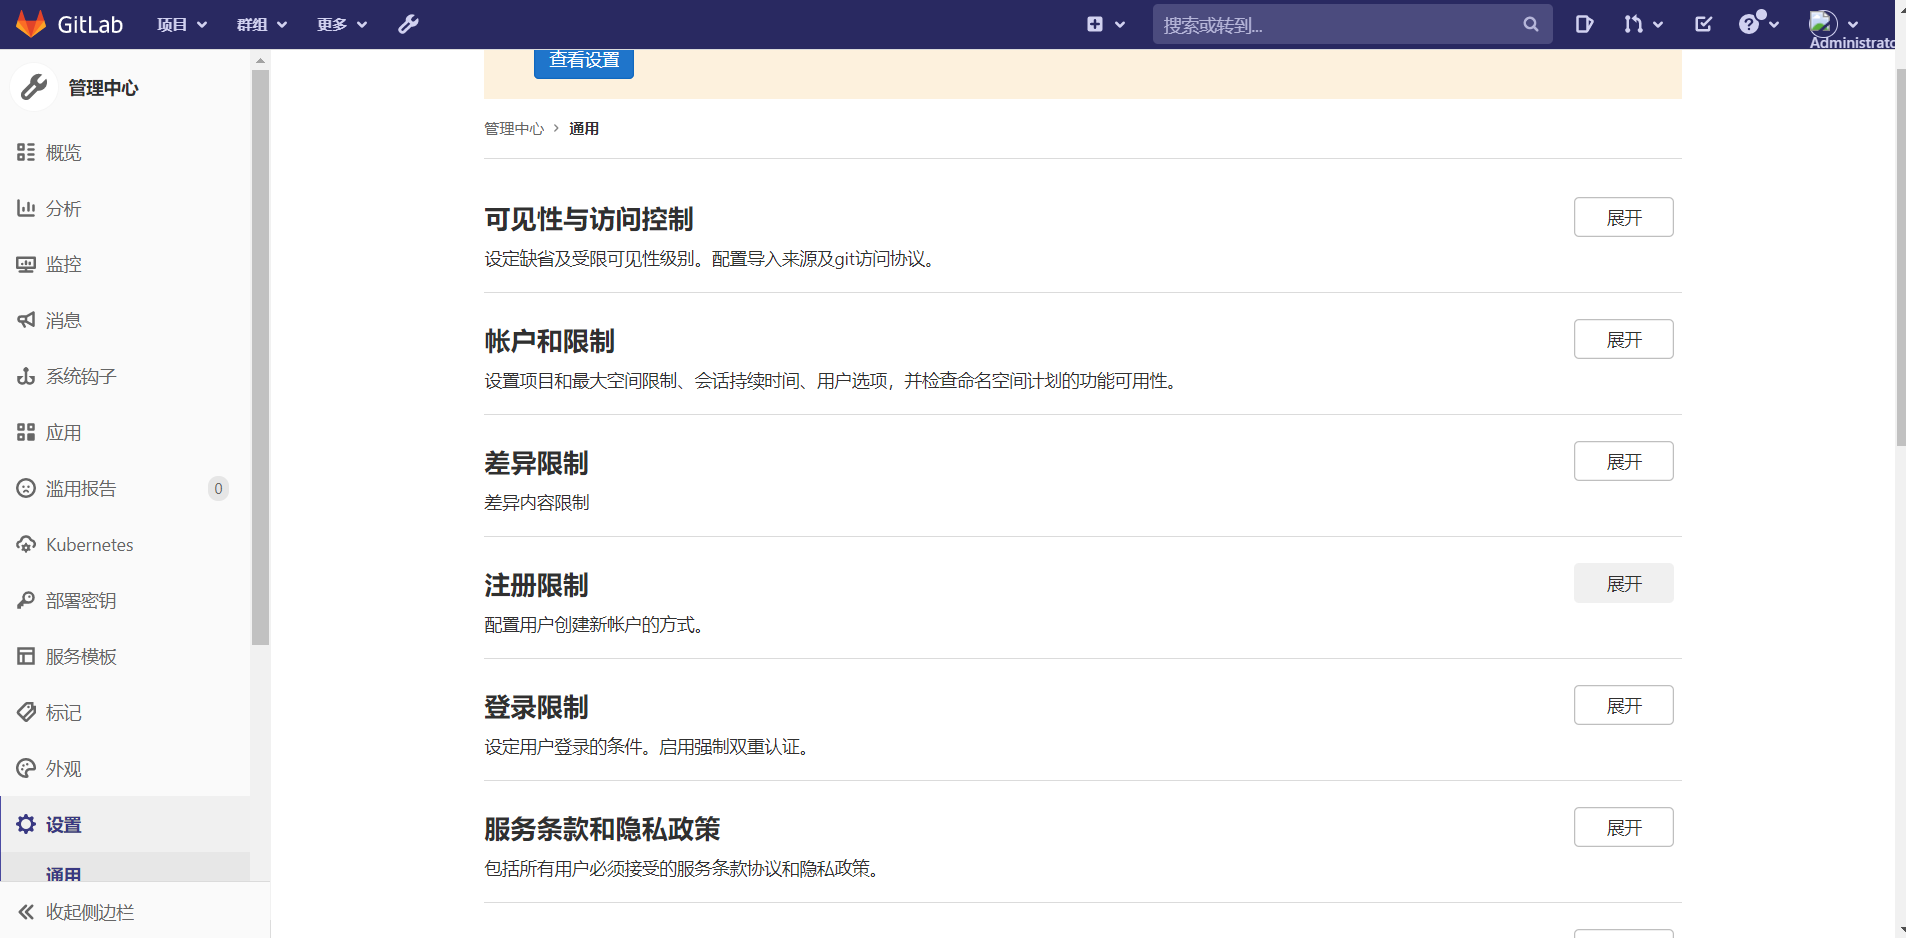Click the 查看设置 button
1906x938 pixels.
[x=584, y=62]
